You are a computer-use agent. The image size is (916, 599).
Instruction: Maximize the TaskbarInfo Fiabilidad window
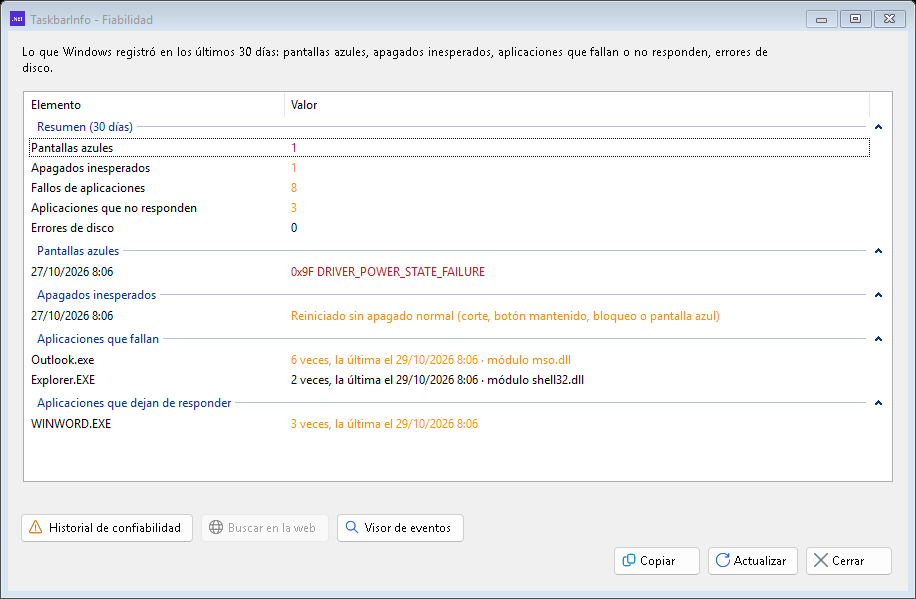tap(855, 19)
